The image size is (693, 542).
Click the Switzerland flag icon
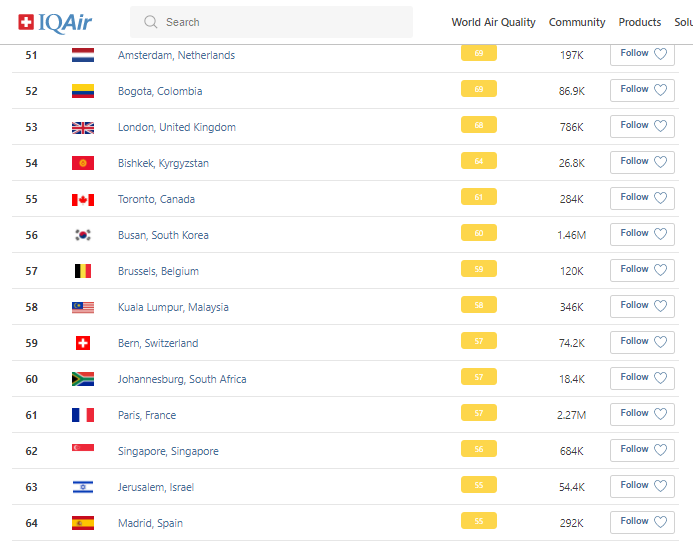coord(83,343)
